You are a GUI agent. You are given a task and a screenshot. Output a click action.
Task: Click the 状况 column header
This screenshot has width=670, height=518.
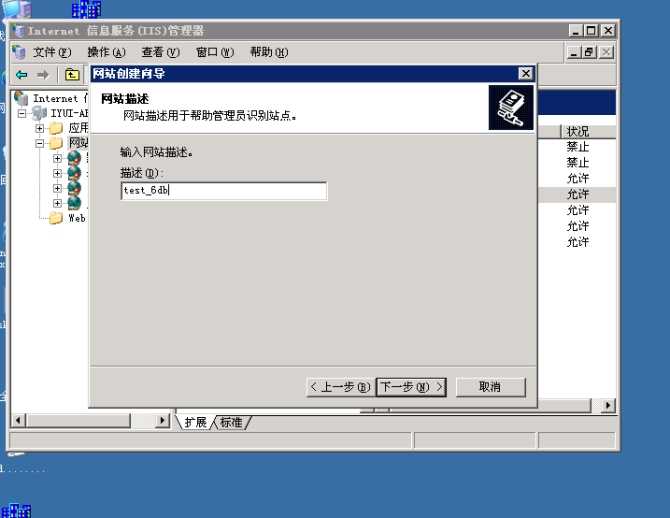coord(588,132)
